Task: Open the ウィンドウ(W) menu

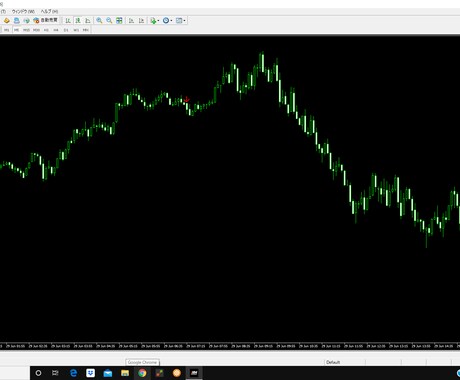Action: coord(23,12)
